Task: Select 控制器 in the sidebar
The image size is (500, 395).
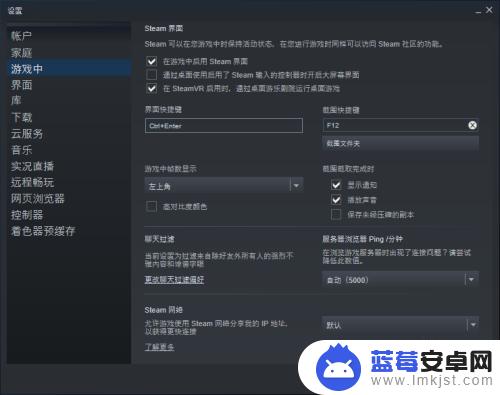Action: 27,215
